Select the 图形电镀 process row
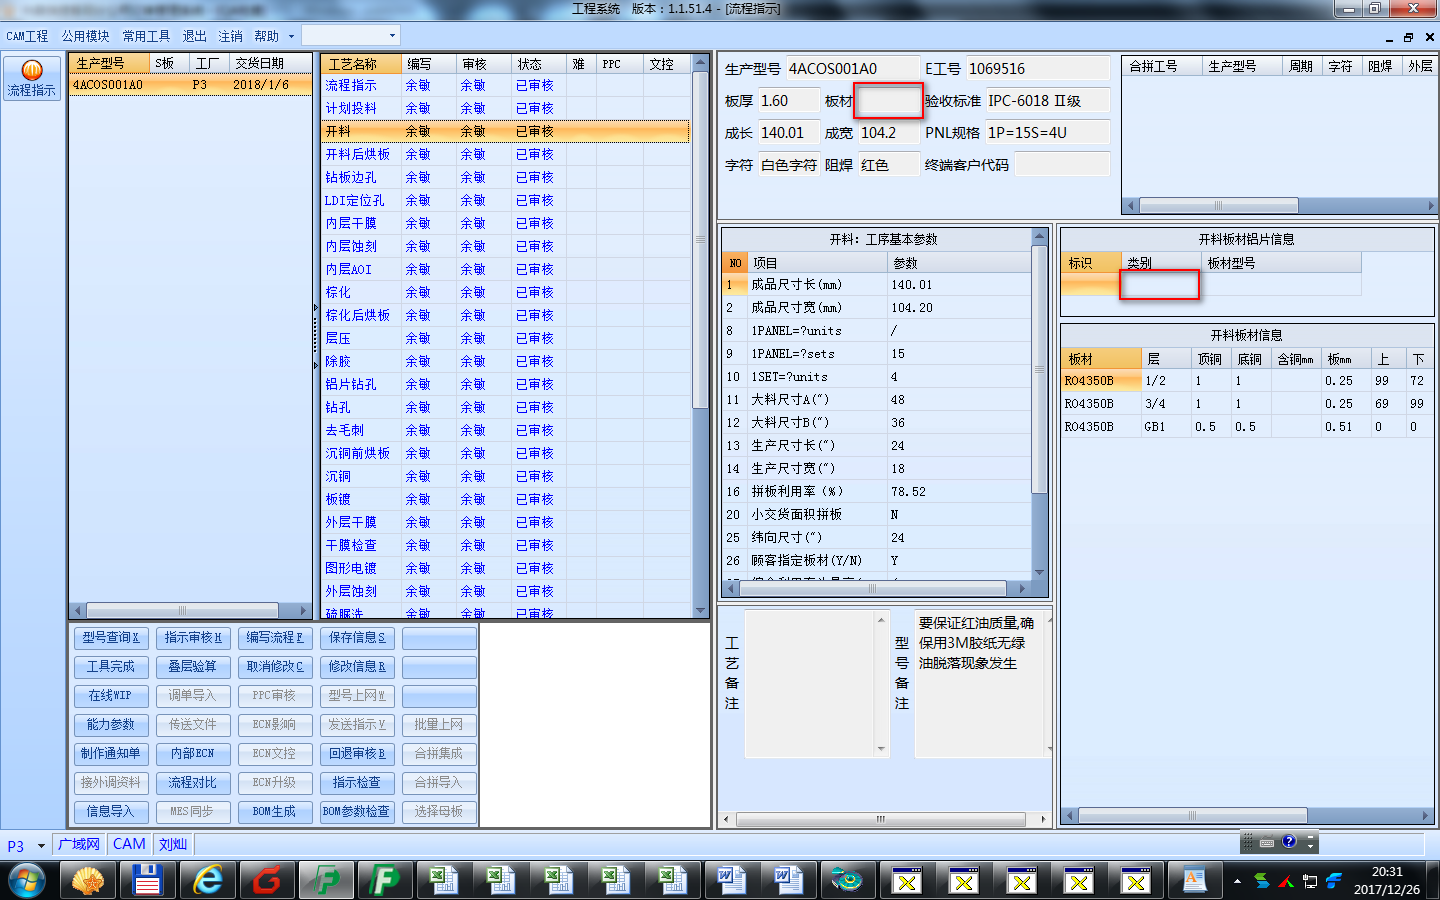 tap(505, 568)
